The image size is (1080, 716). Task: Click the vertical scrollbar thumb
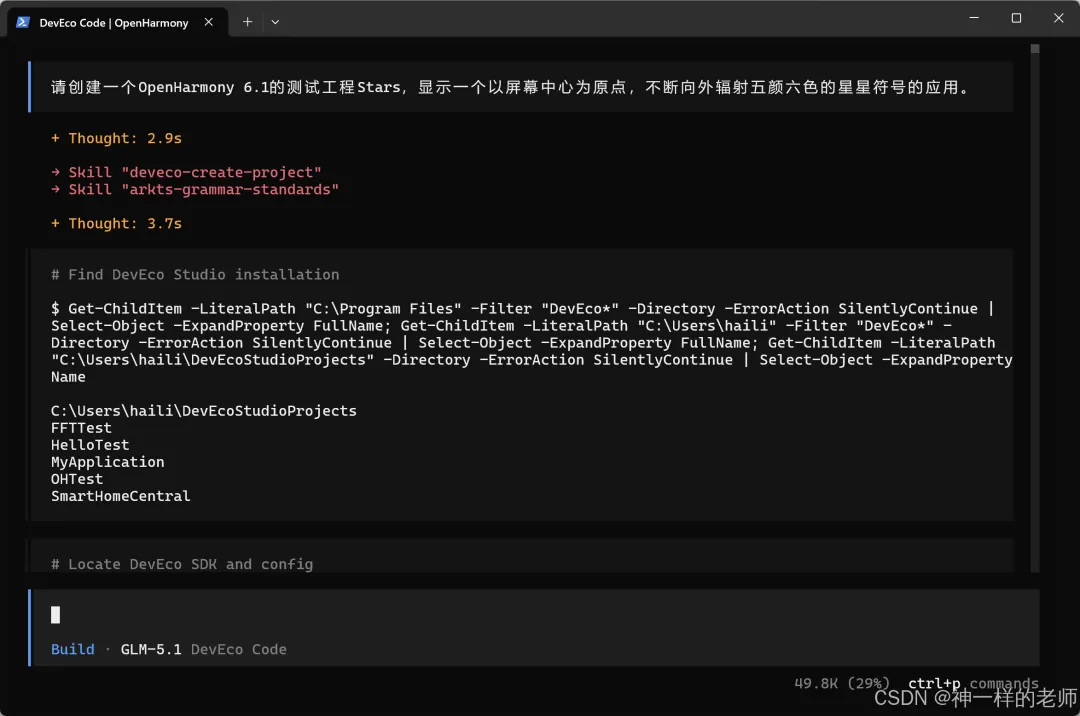click(x=1035, y=49)
